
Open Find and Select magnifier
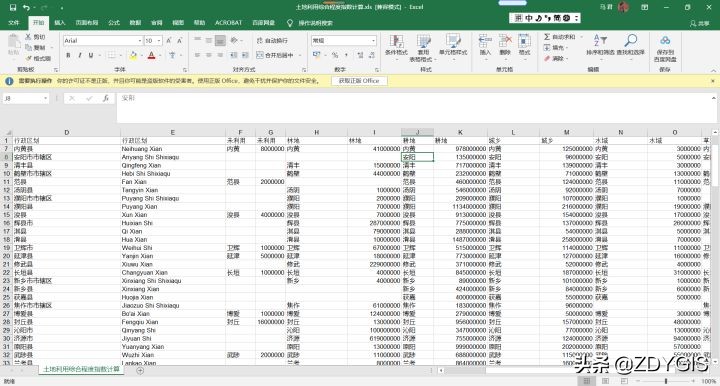[x=630, y=45]
